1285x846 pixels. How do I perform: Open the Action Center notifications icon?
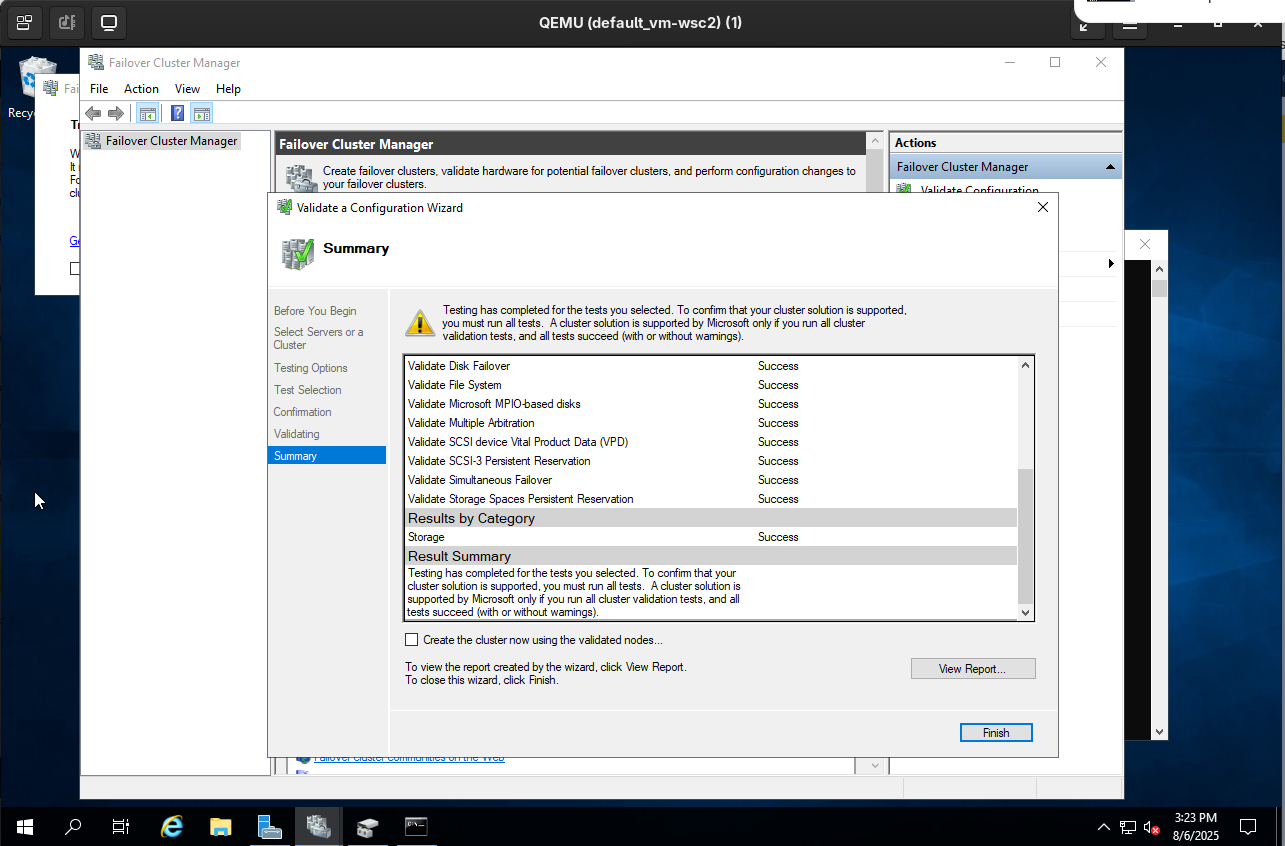tap(1248, 827)
